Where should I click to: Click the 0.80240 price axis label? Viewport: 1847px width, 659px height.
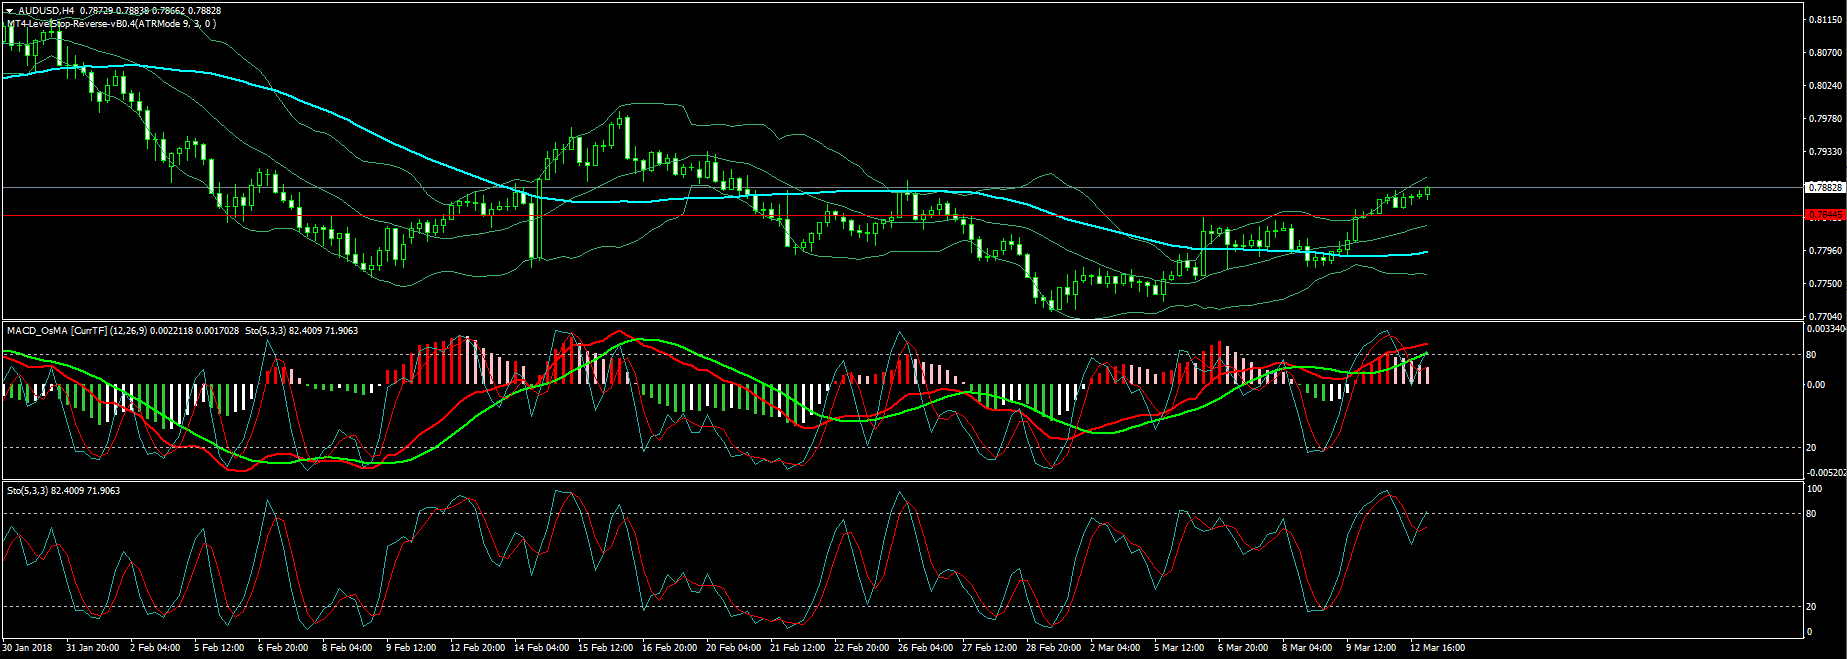point(1825,86)
